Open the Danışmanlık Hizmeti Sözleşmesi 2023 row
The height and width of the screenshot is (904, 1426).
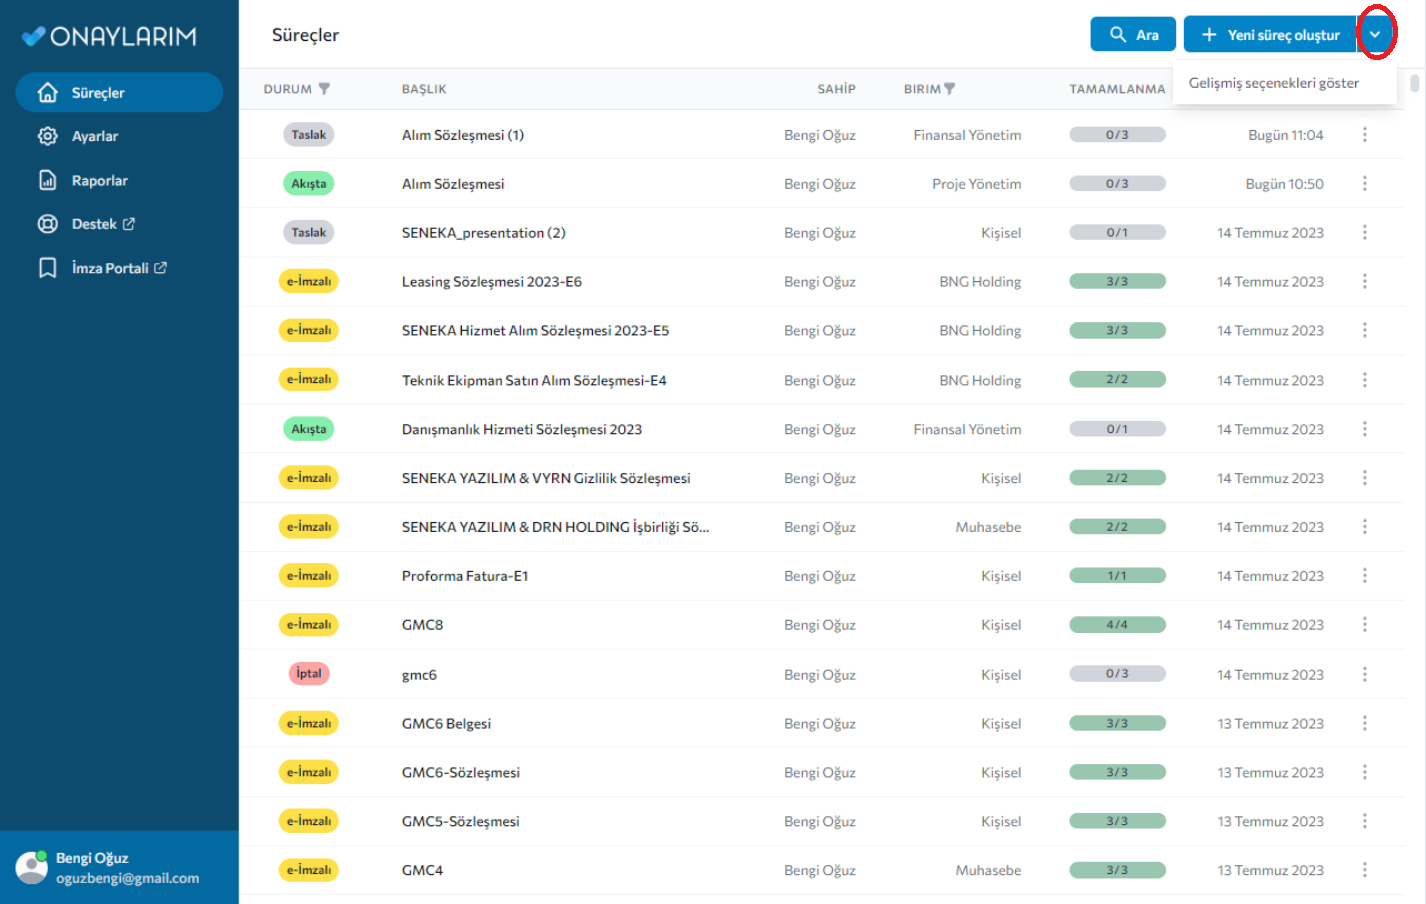coord(521,430)
